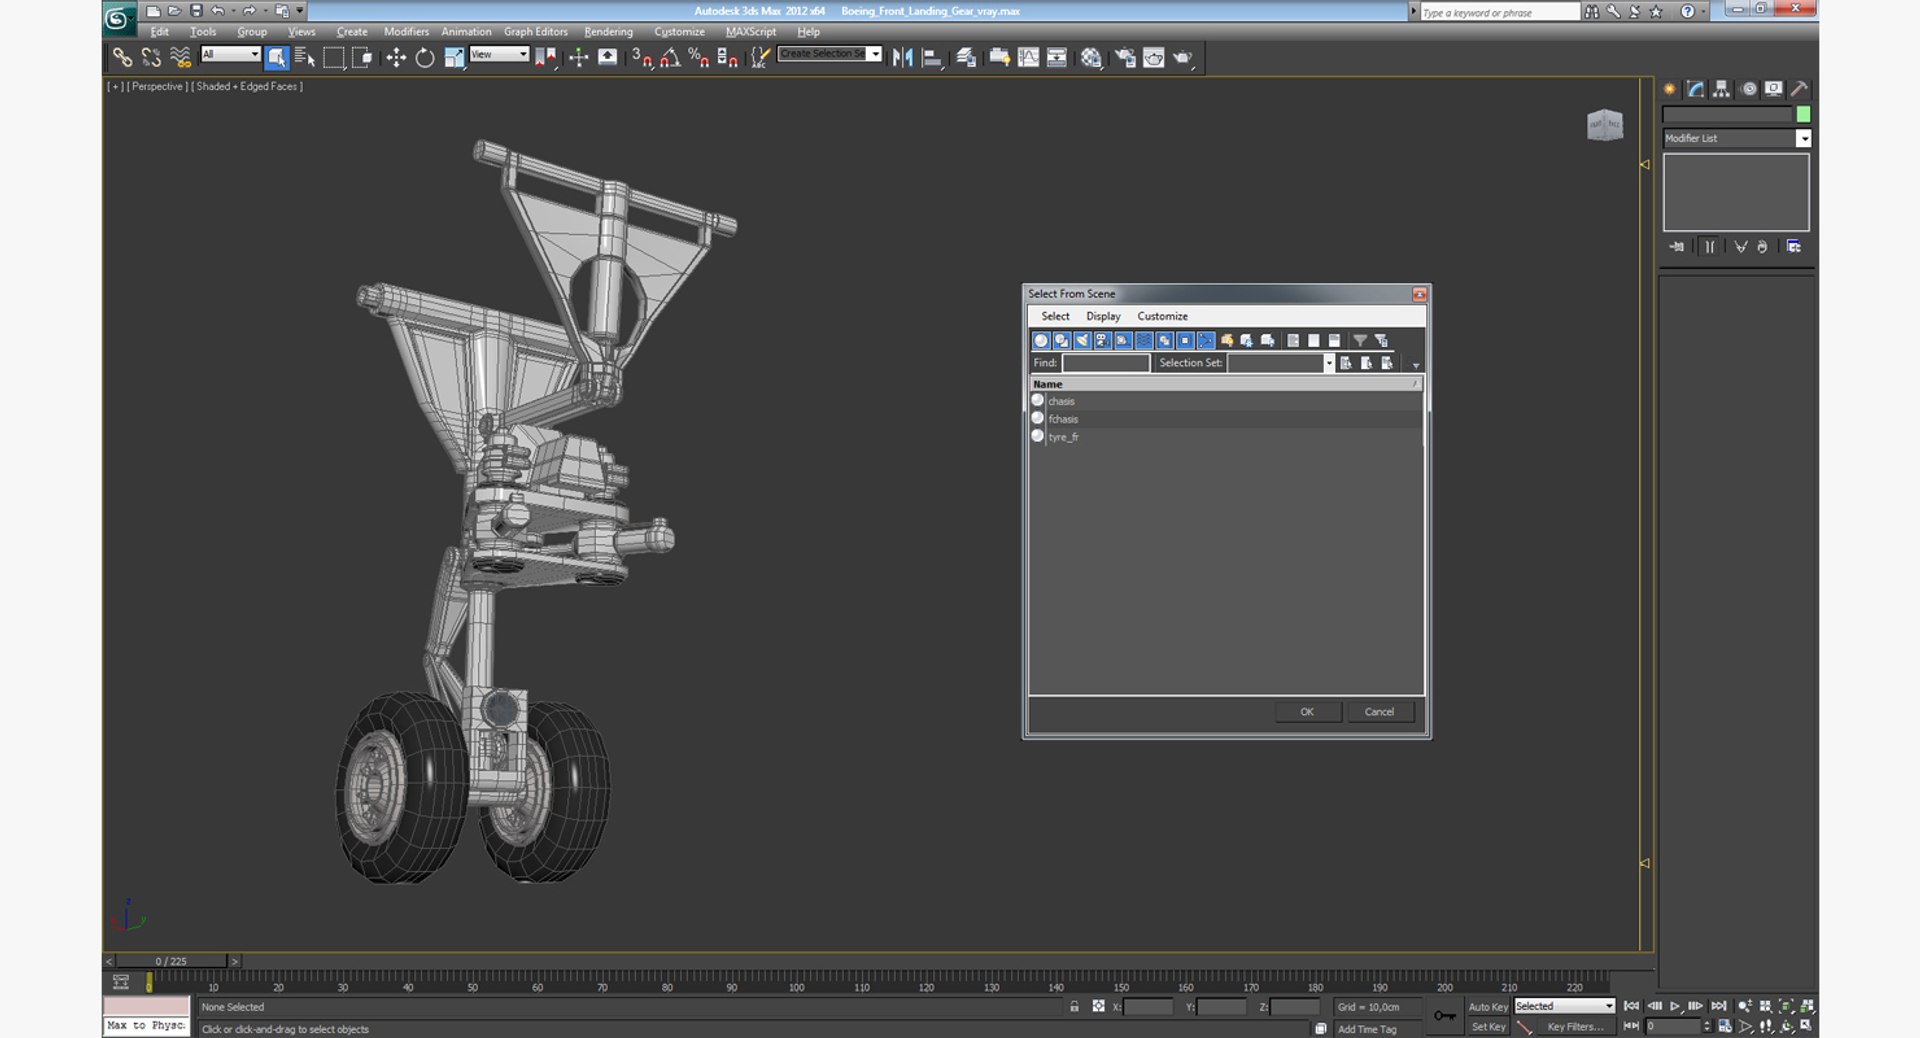
Task: Click the time slider showing 0 / 225
Action: (x=172, y=961)
